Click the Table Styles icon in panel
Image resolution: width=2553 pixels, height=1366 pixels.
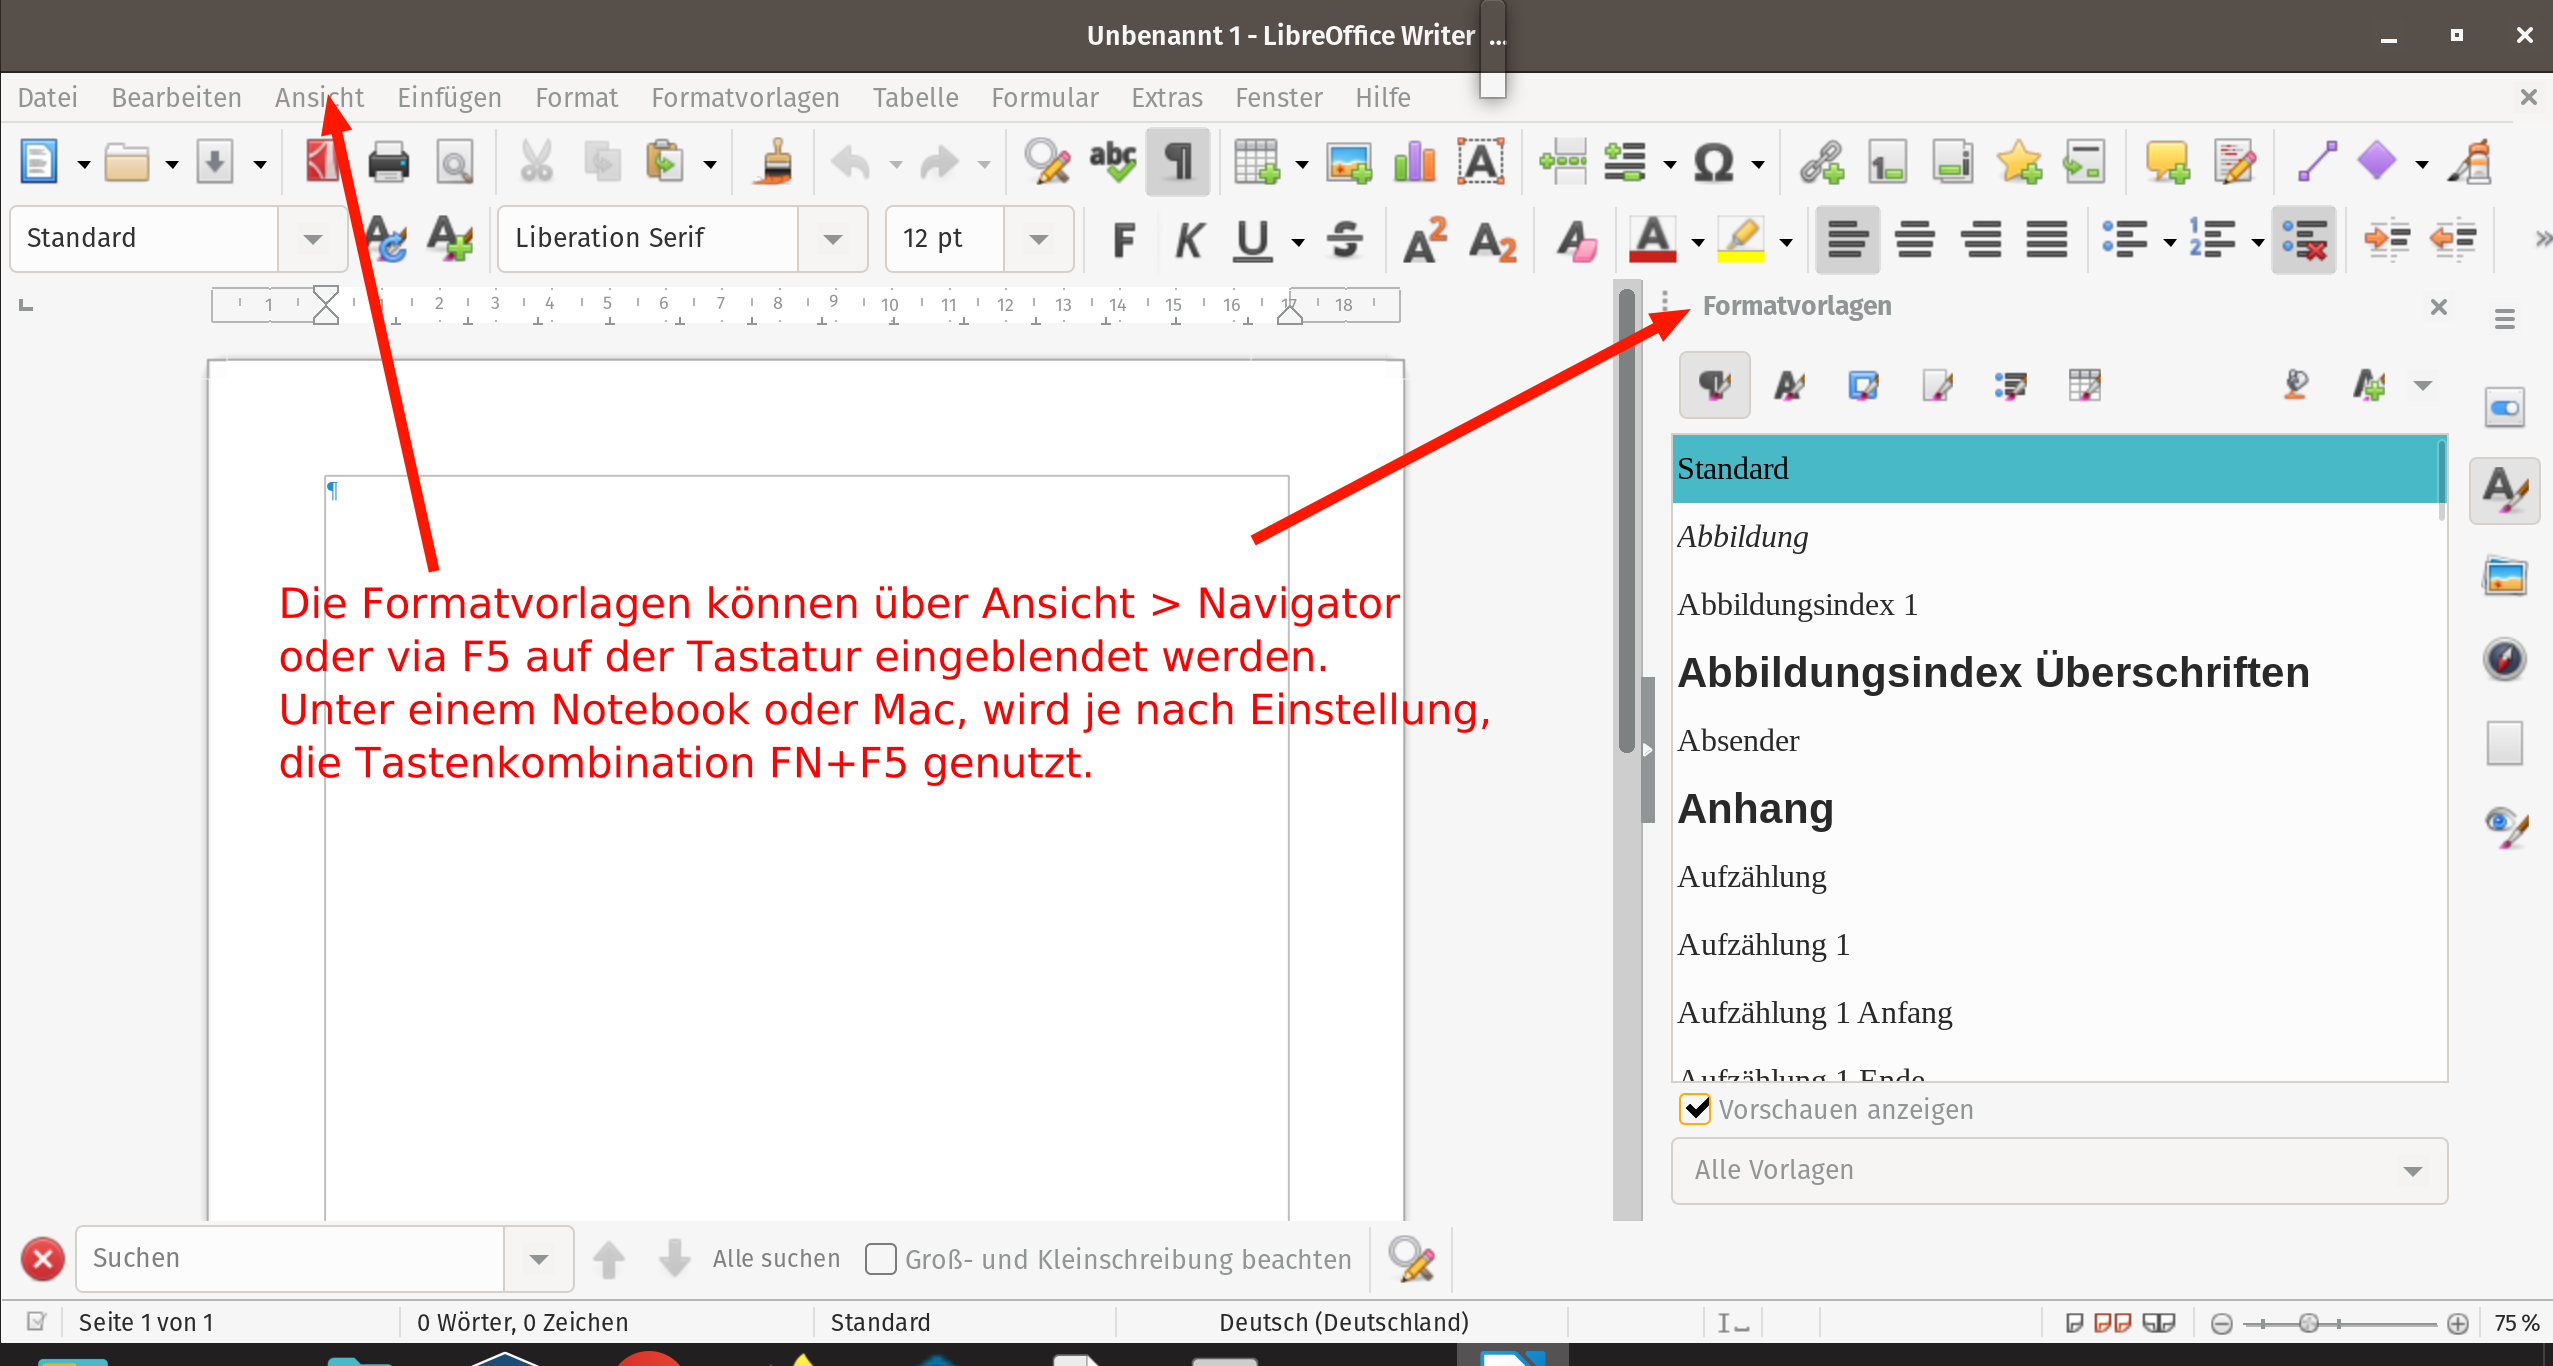[2084, 385]
